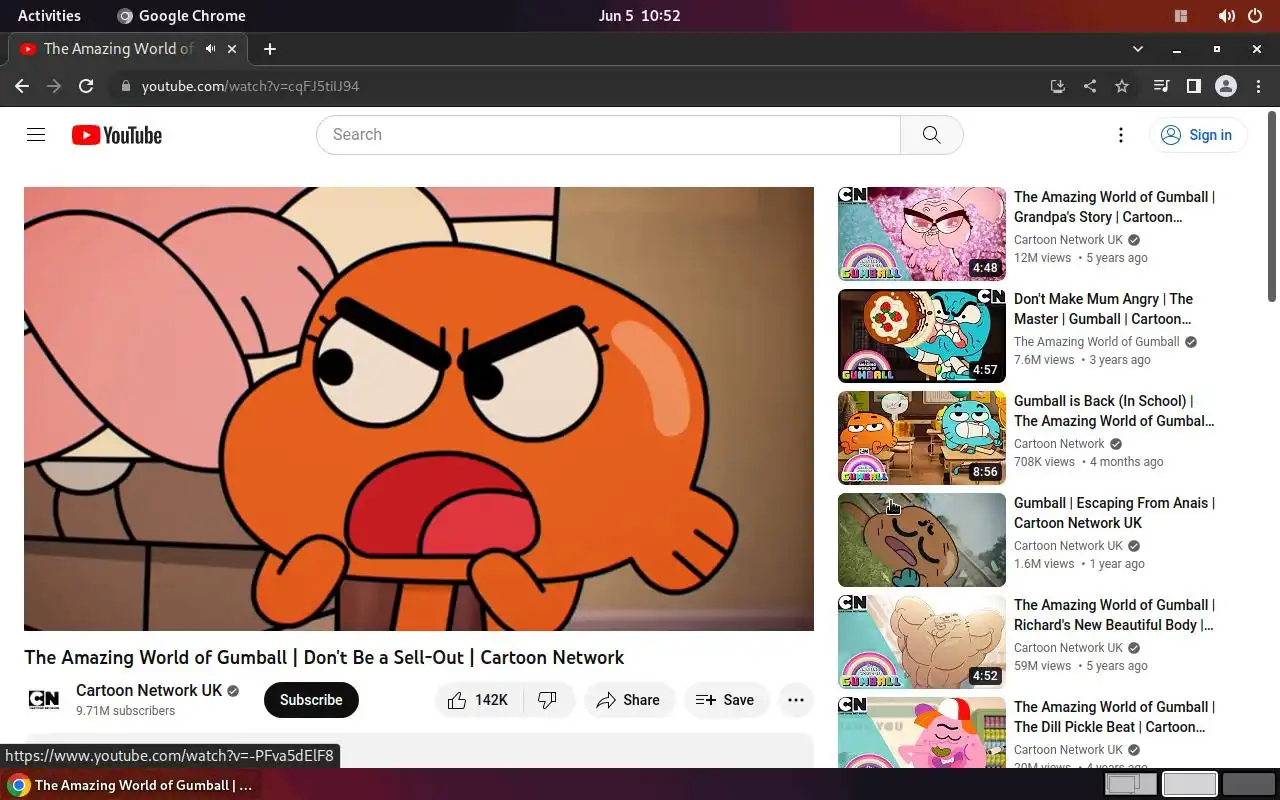Click the share page icon in address bar
The width and height of the screenshot is (1280, 800).
click(1090, 86)
